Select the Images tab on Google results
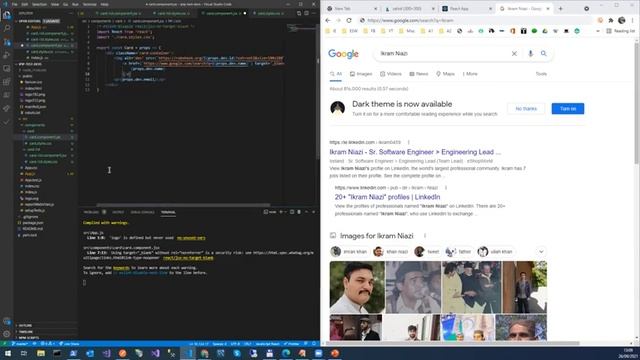Image resolution: width=640 pixels, height=360 pixels. [x=361, y=74]
